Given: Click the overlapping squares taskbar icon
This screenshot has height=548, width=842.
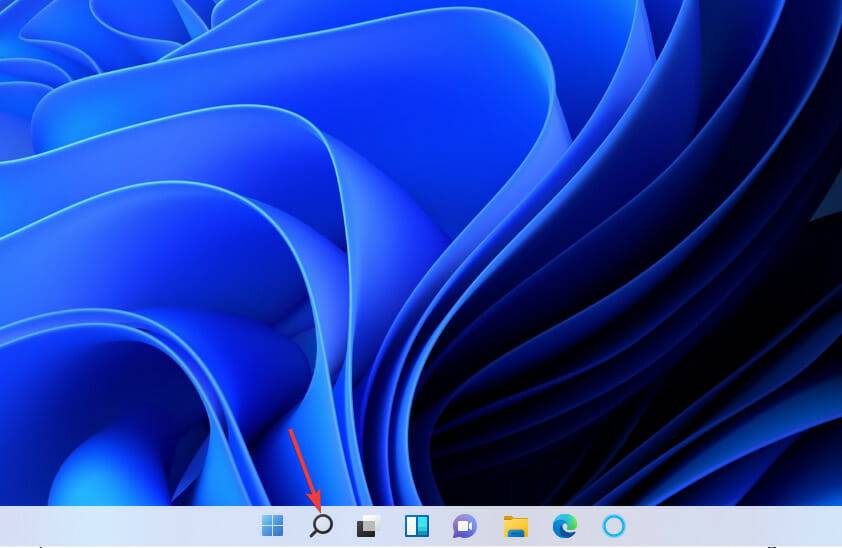Looking at the screenshot, I should 369,526.
